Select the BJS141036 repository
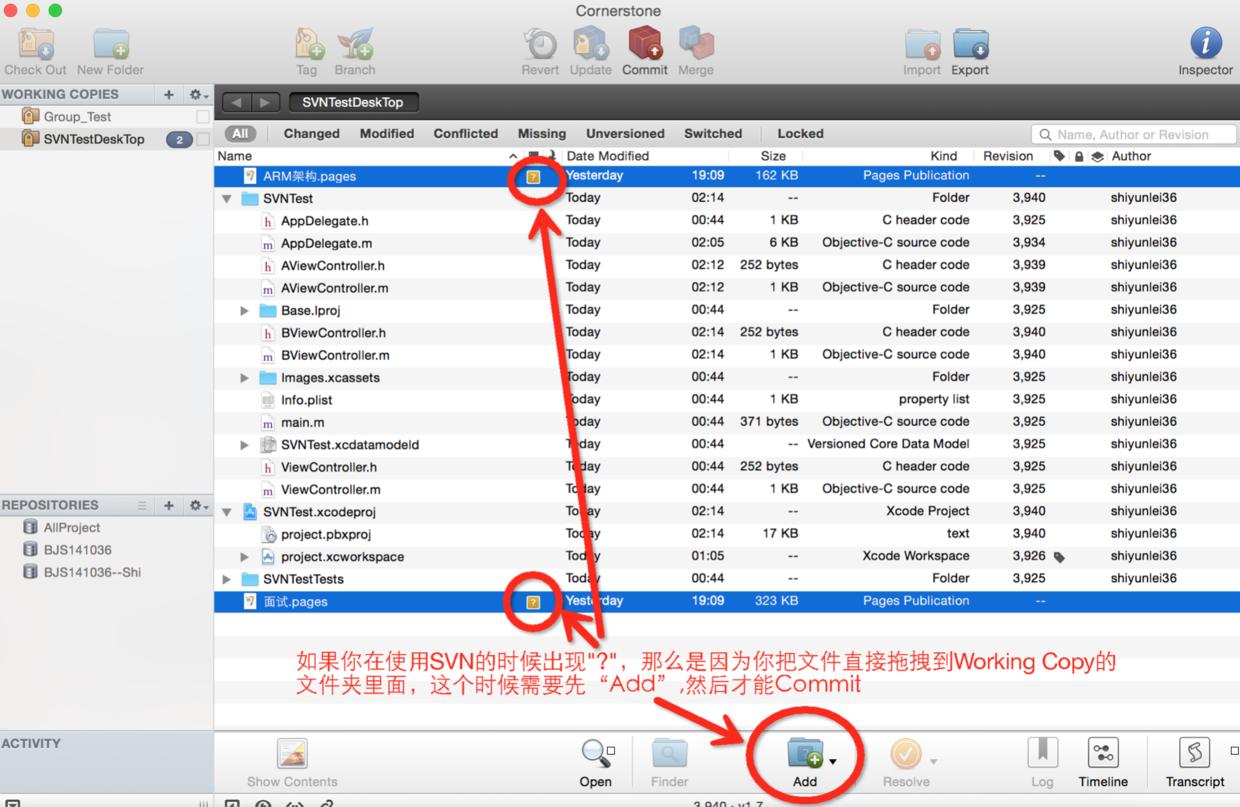 coord(77,550)
